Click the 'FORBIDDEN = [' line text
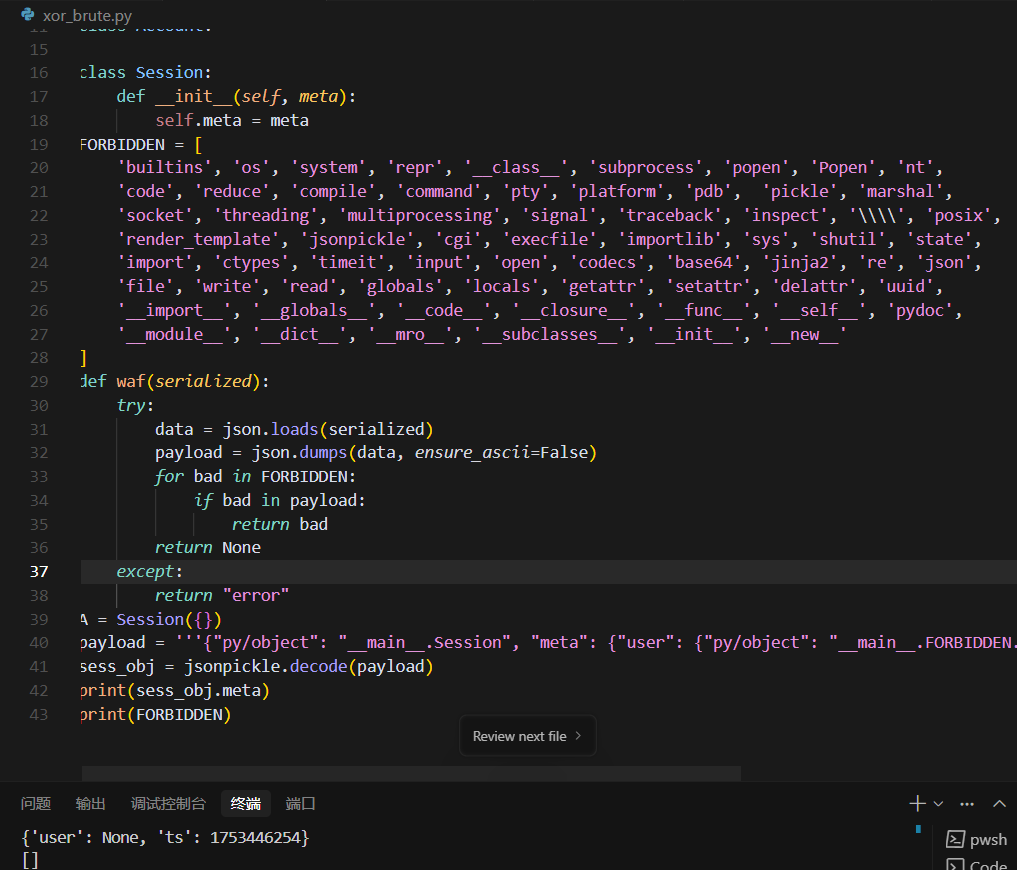This screenshot has height=870, width=1017. 141,144
